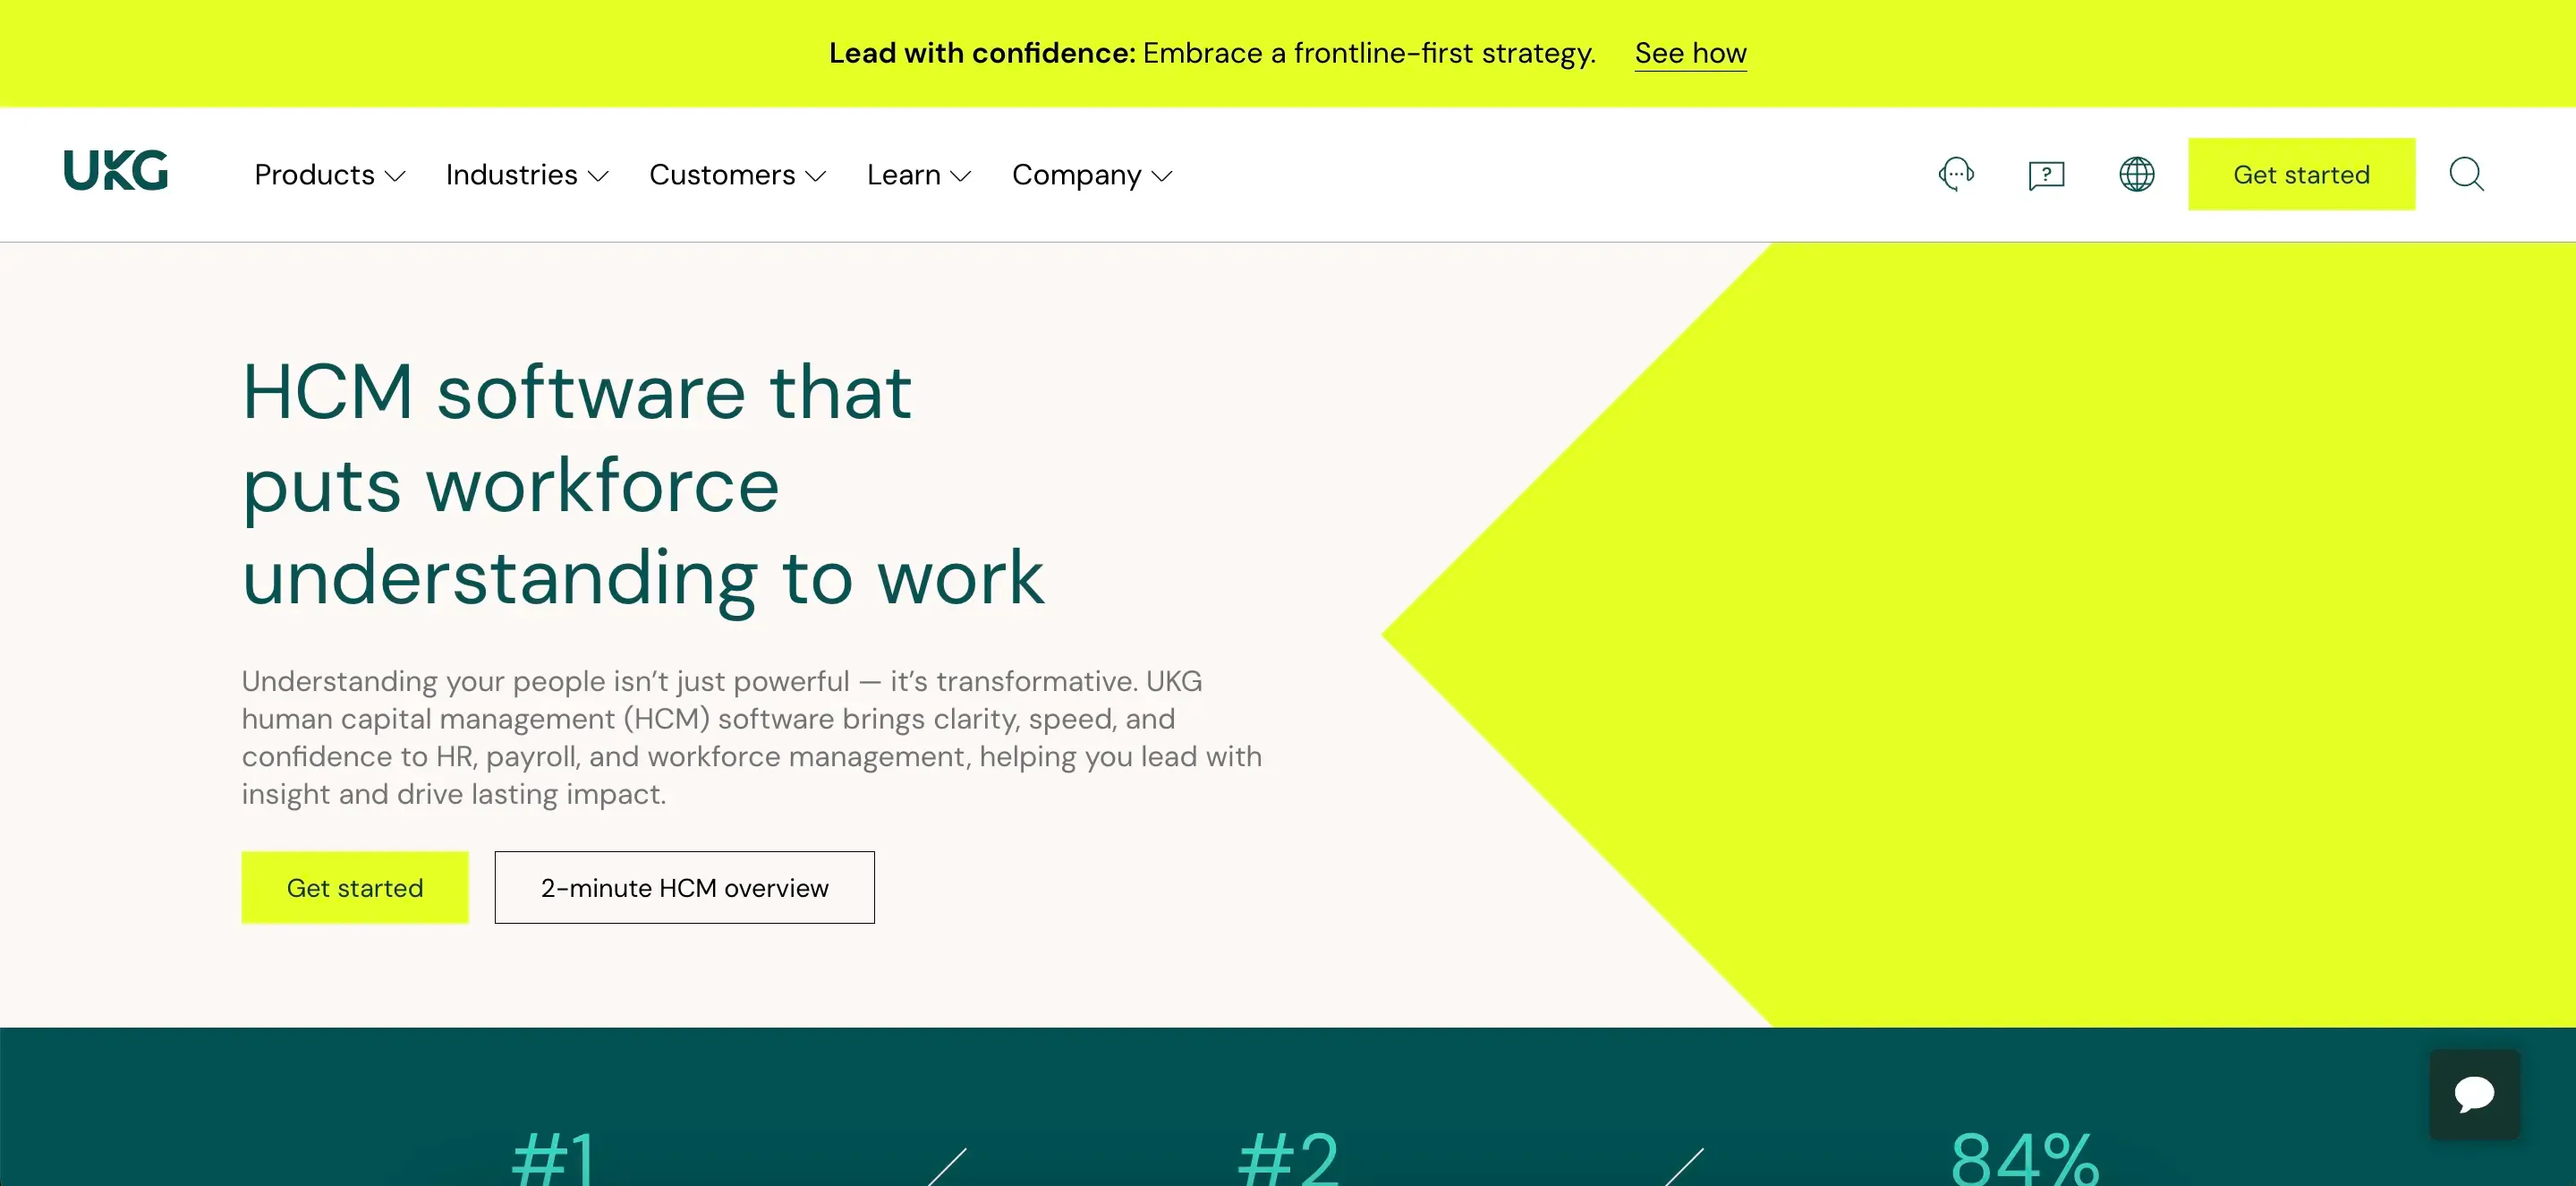Image resolution: width=2576 pixels, height=1186 pixels.
Task: Expand the Company chevron arrow
Action: 1162,176
